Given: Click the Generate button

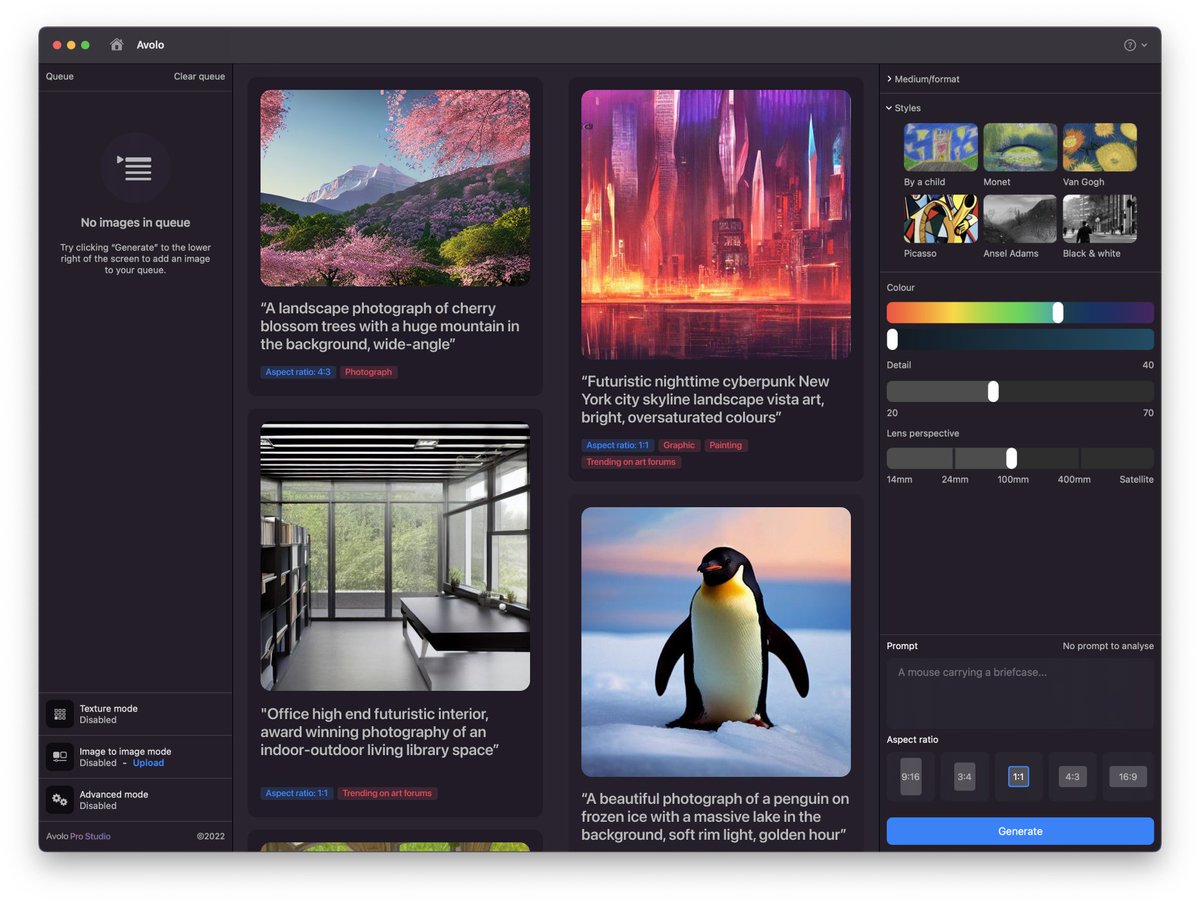Looking at the screenshot, I should [1020, 831].
